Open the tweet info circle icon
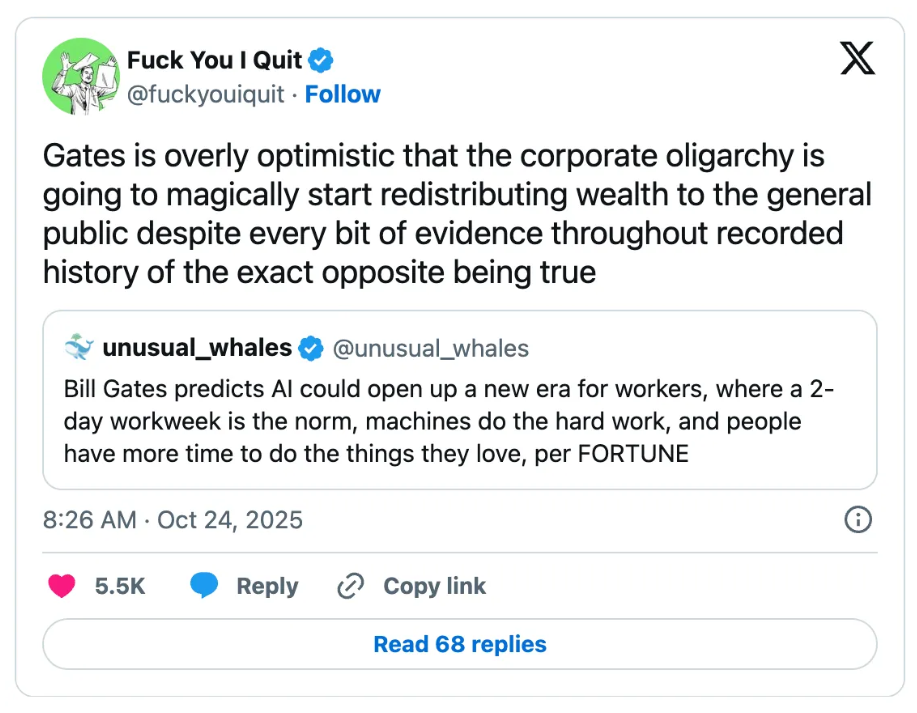The width and height of the screenshot is (917, 713). [858, 520]
